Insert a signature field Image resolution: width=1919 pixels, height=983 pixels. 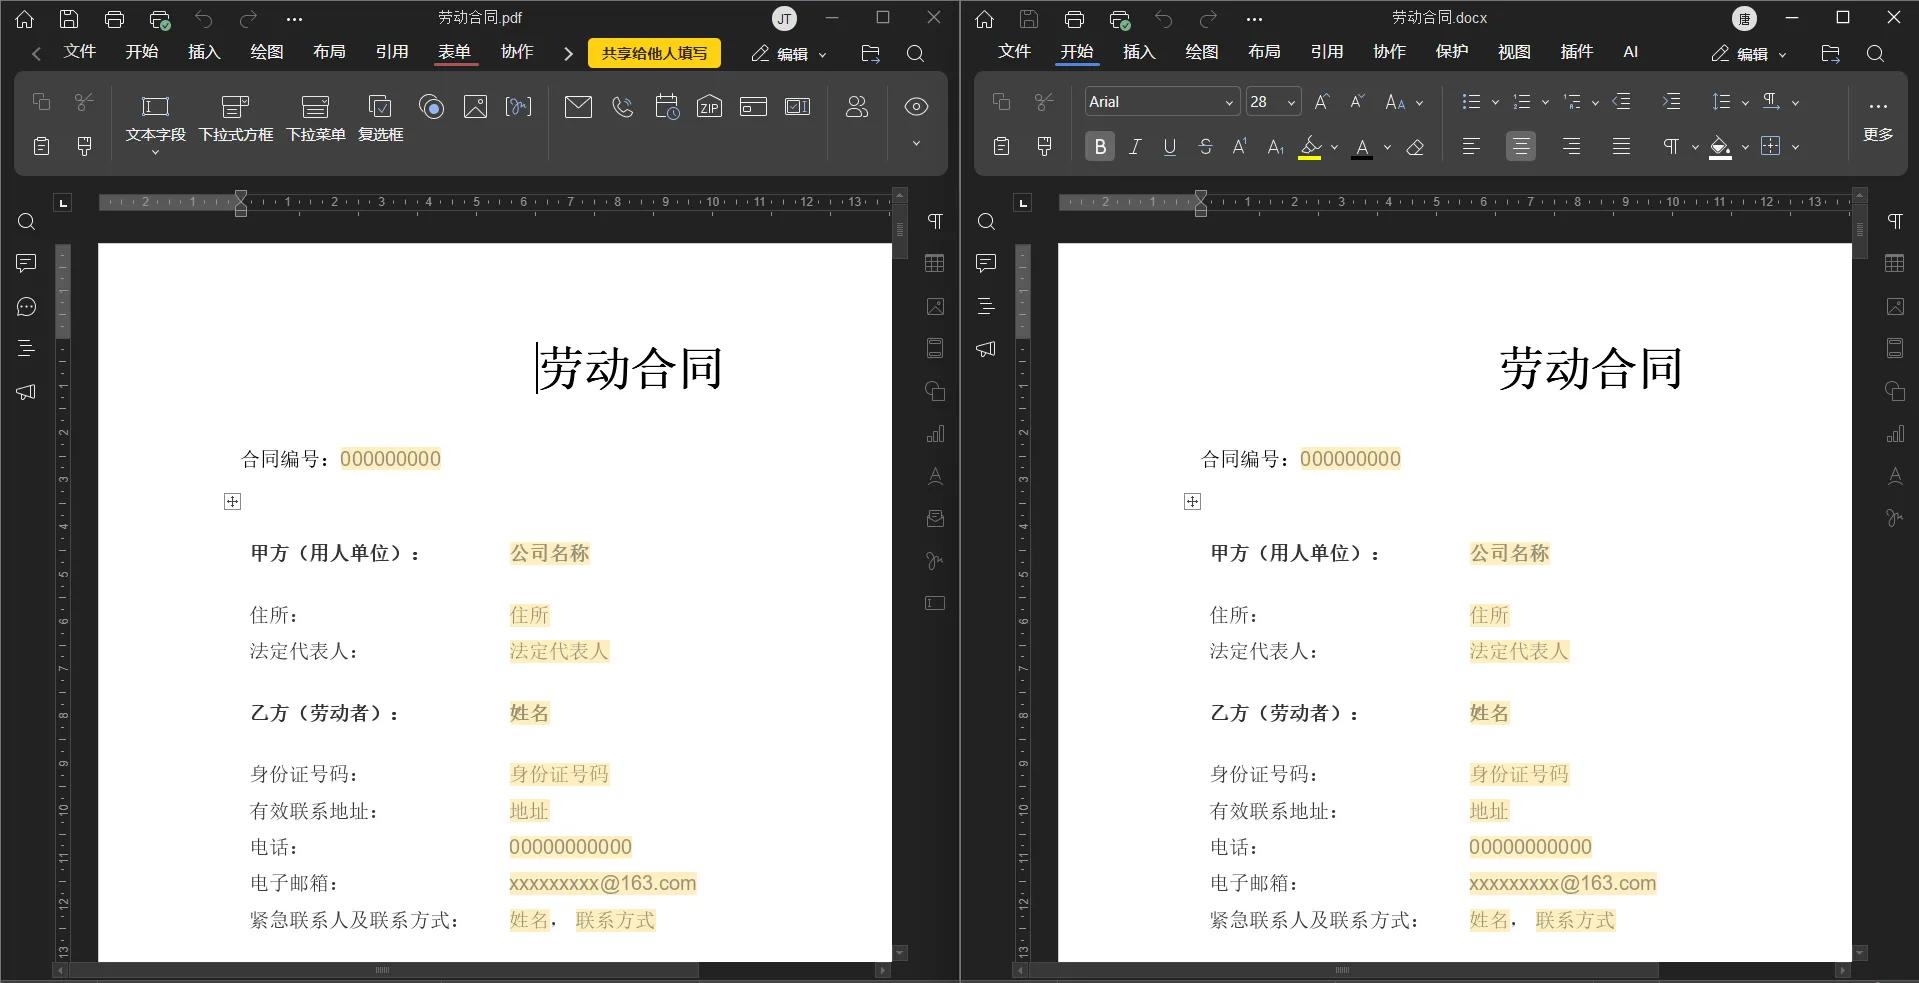click(519, 107)
